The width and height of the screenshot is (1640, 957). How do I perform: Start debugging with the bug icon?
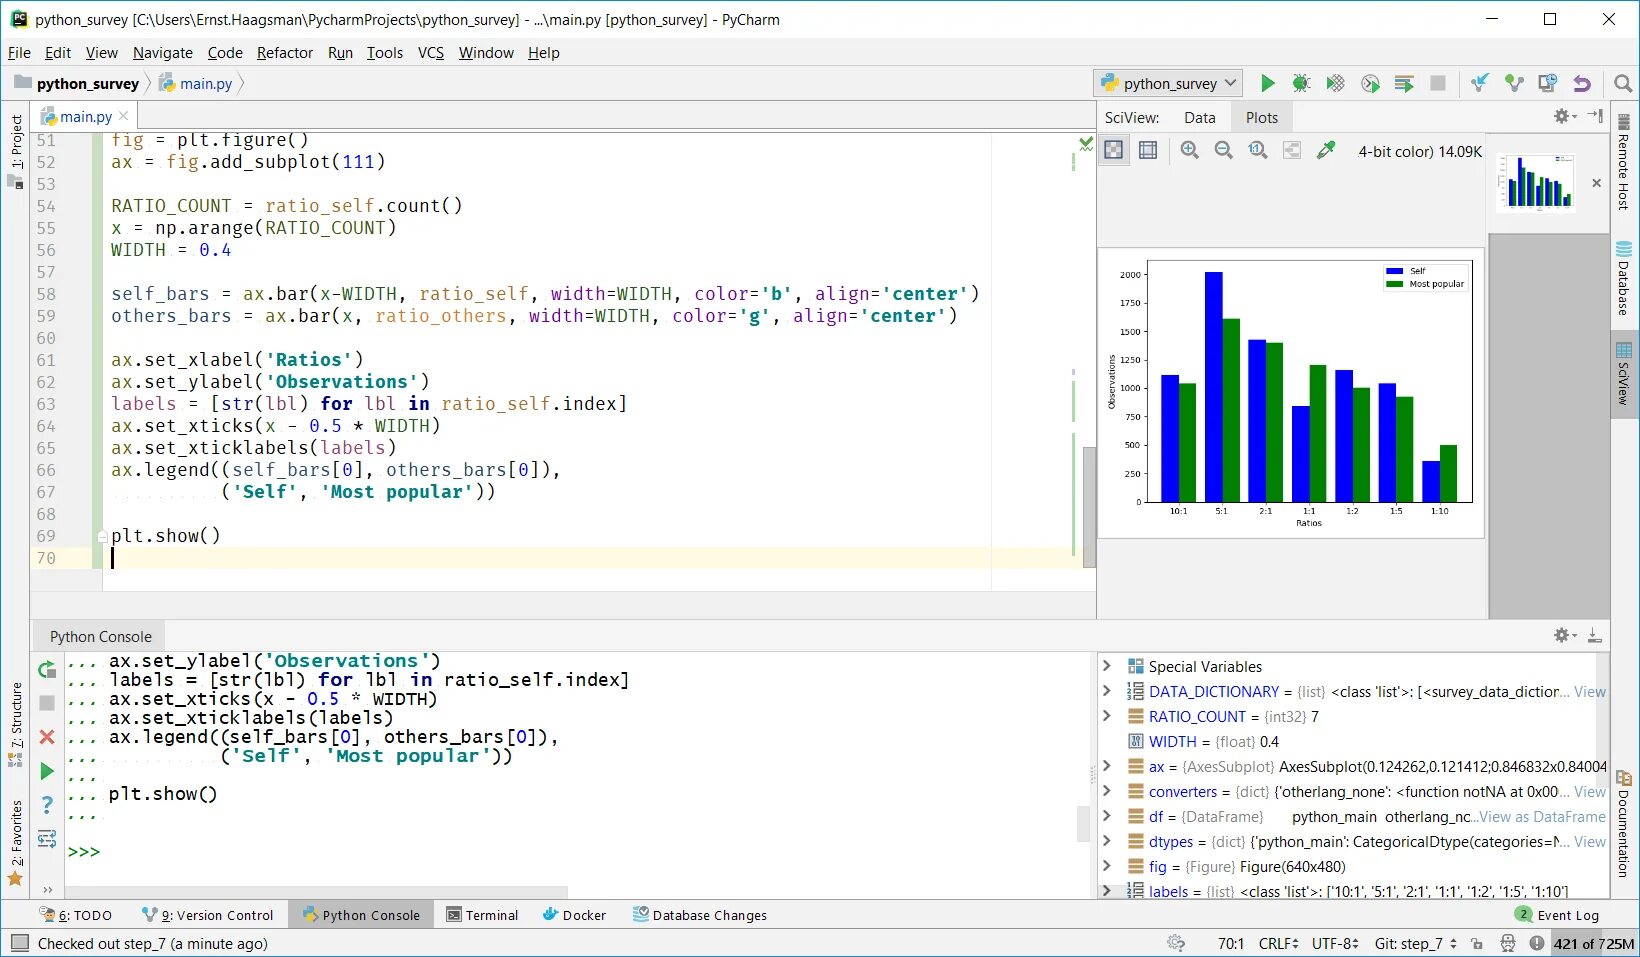(1301, 84)
